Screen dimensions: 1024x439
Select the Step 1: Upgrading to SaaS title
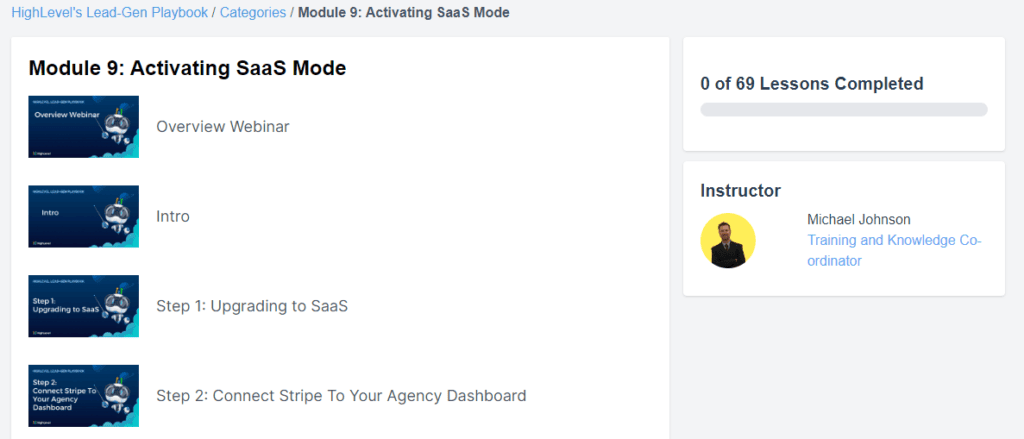(252, 306)
